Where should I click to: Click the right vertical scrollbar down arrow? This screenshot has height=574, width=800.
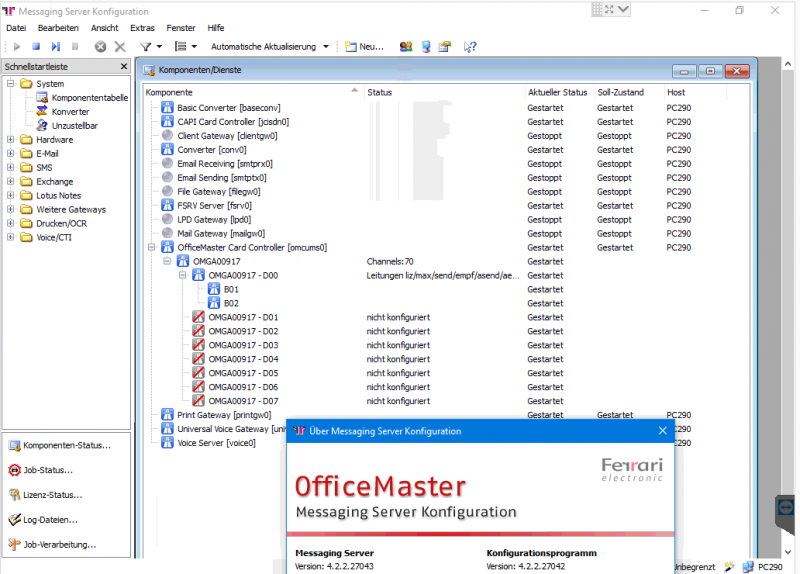pyautogui.click(x=788, y=552)
